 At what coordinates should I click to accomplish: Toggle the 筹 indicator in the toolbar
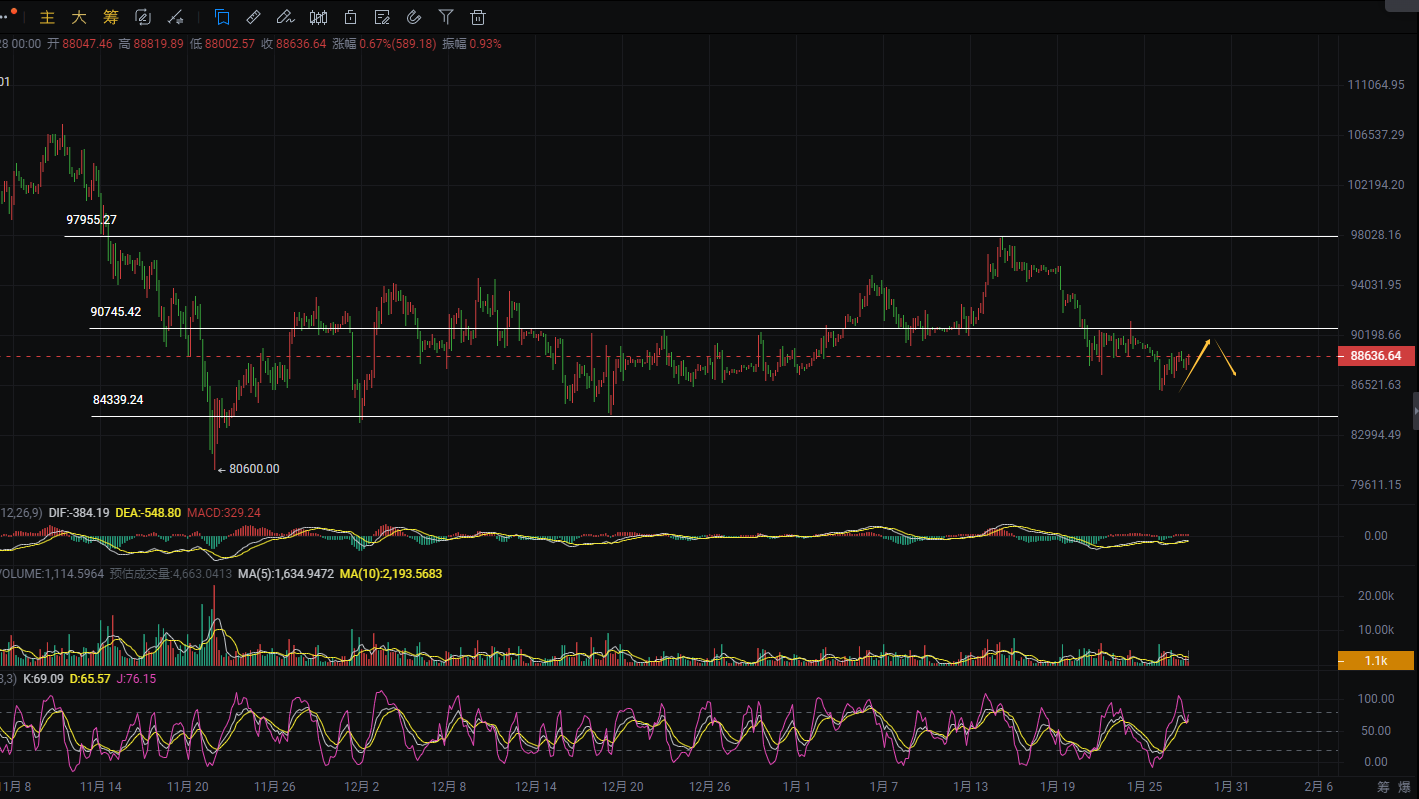tap(110, 17)
